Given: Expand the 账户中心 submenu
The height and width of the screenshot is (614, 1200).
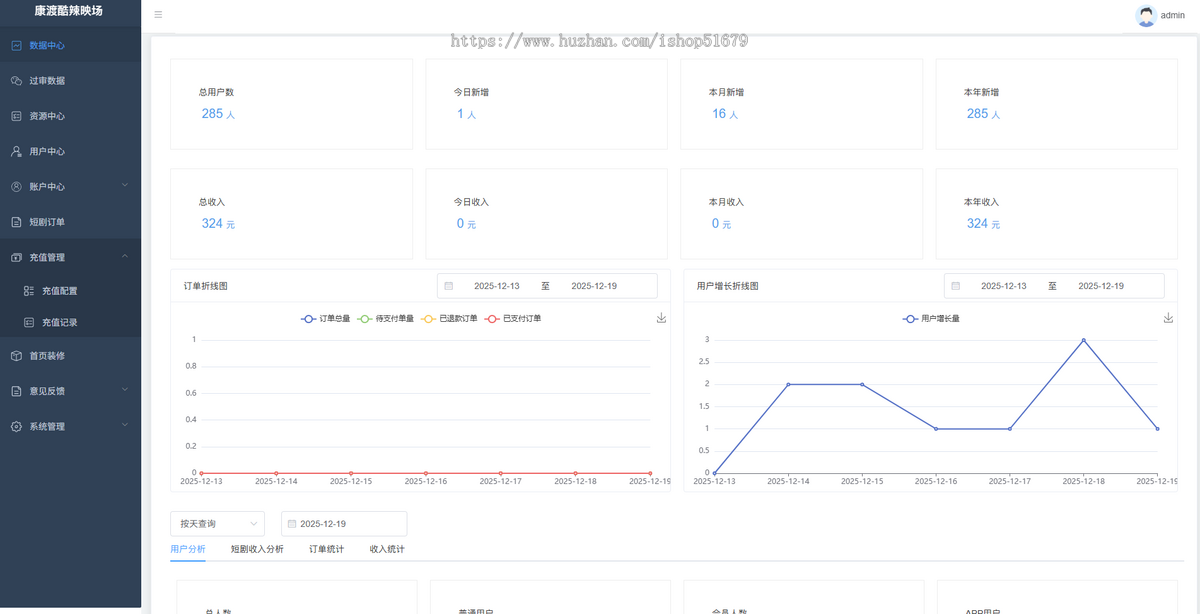Looking at the screenshot, I should pos(70,187).
